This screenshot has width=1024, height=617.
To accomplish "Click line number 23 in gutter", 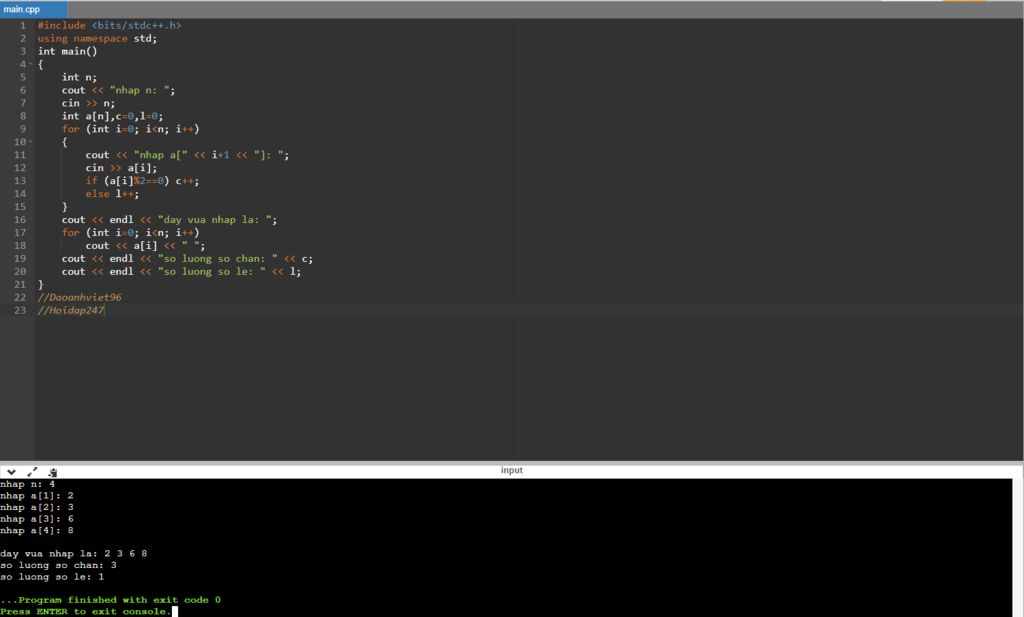I will point(20,310).
